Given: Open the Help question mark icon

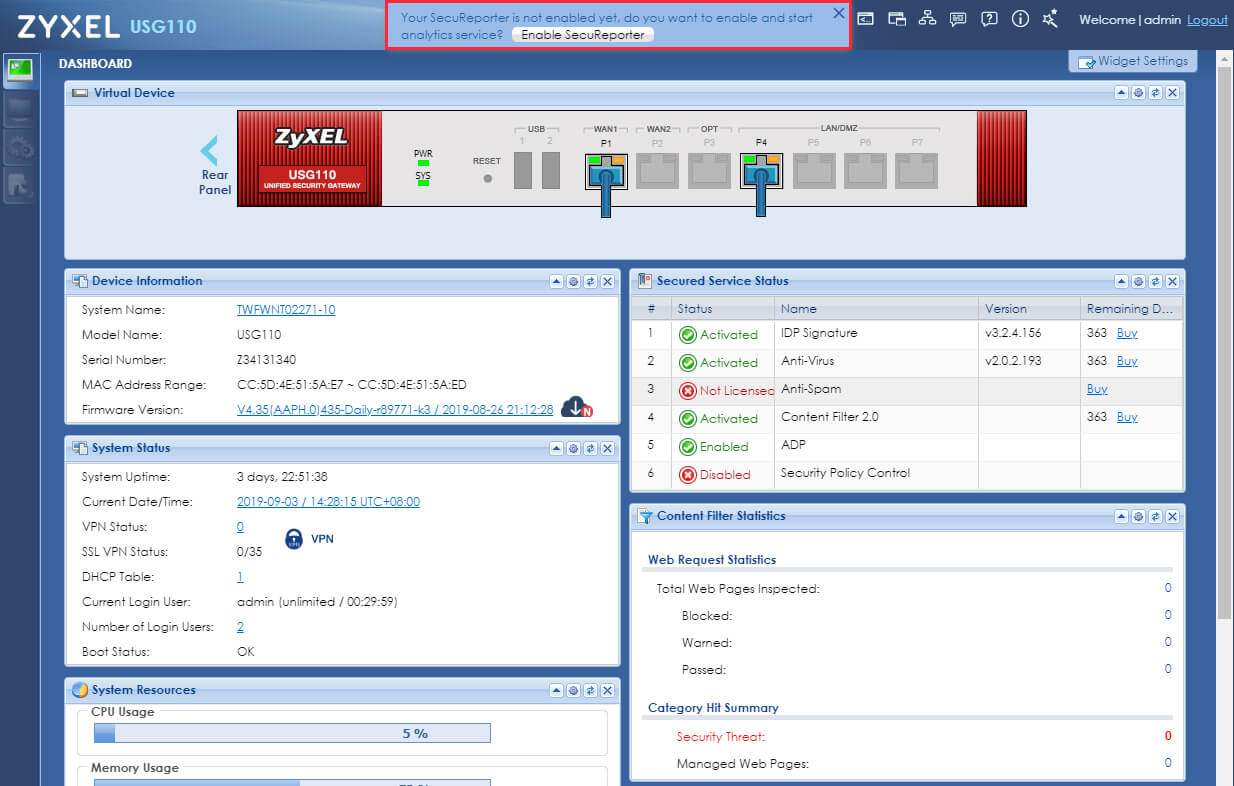Looking at the screenshot, I should tap(989, 19).
